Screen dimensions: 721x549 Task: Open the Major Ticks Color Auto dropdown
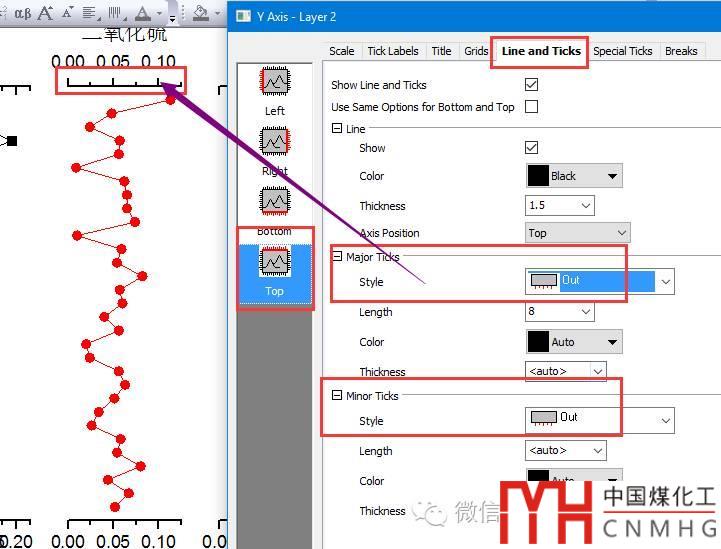point(574,342)
